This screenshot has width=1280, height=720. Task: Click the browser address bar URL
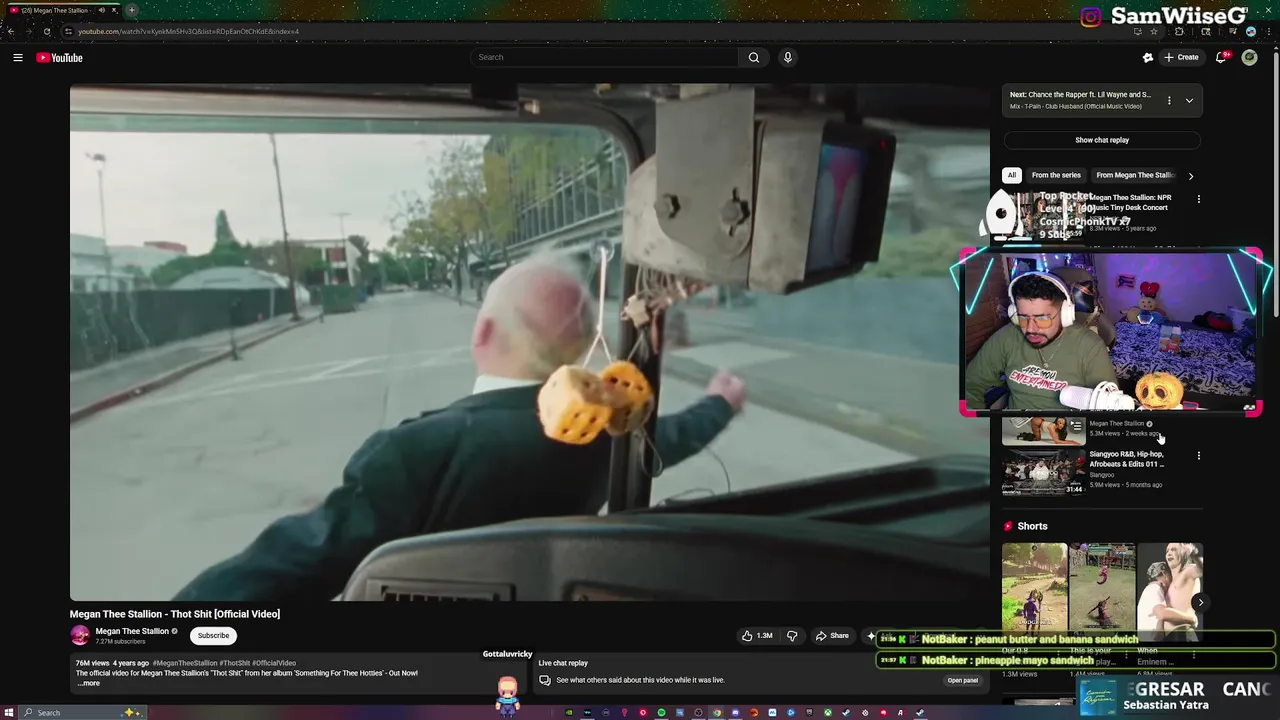tap(189, 31)
